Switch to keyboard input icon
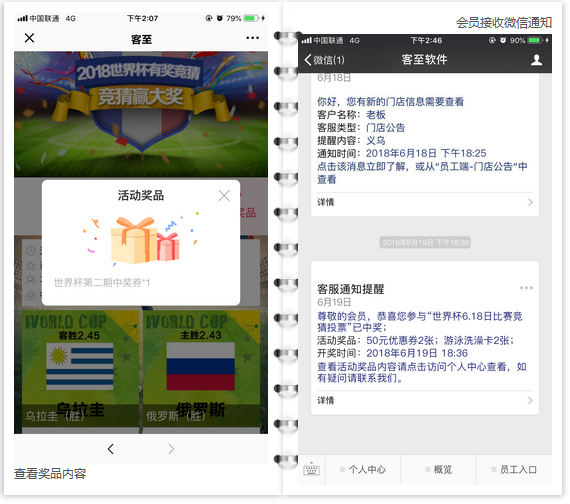The width and height of the screenshot is (570, 504). tap(312, 469)
